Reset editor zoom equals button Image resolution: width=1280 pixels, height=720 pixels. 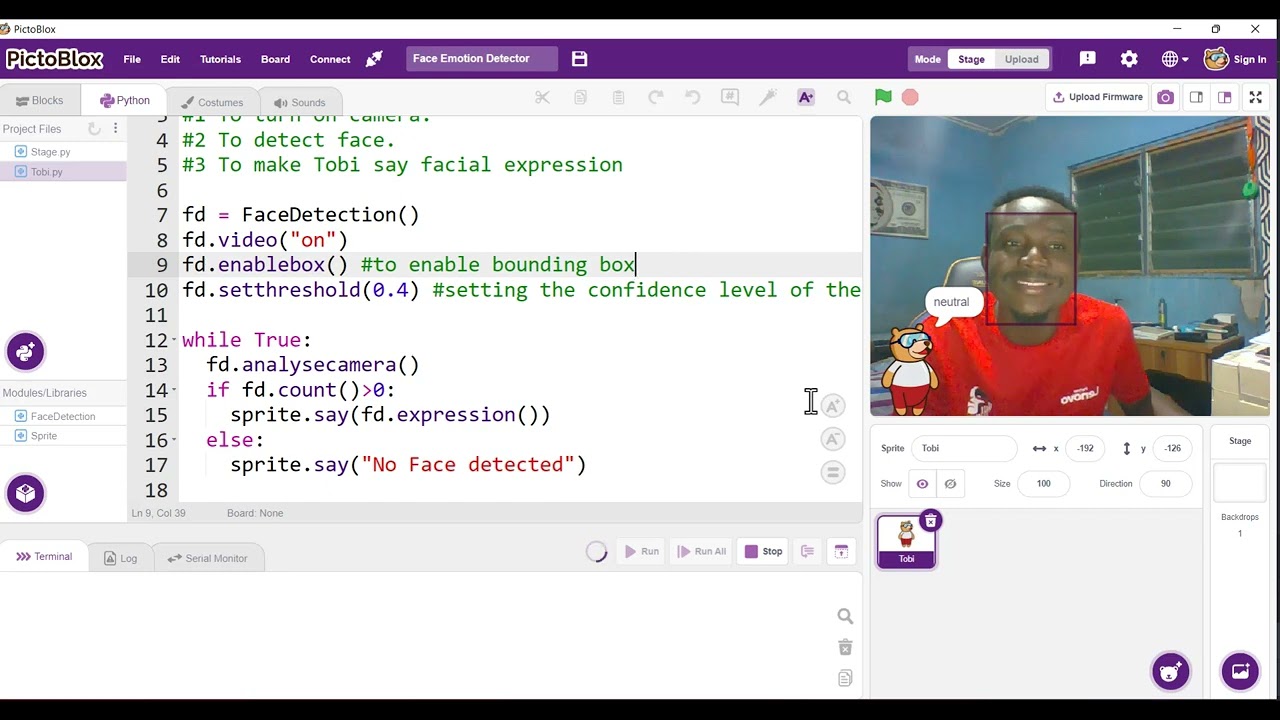click(832, 472)
